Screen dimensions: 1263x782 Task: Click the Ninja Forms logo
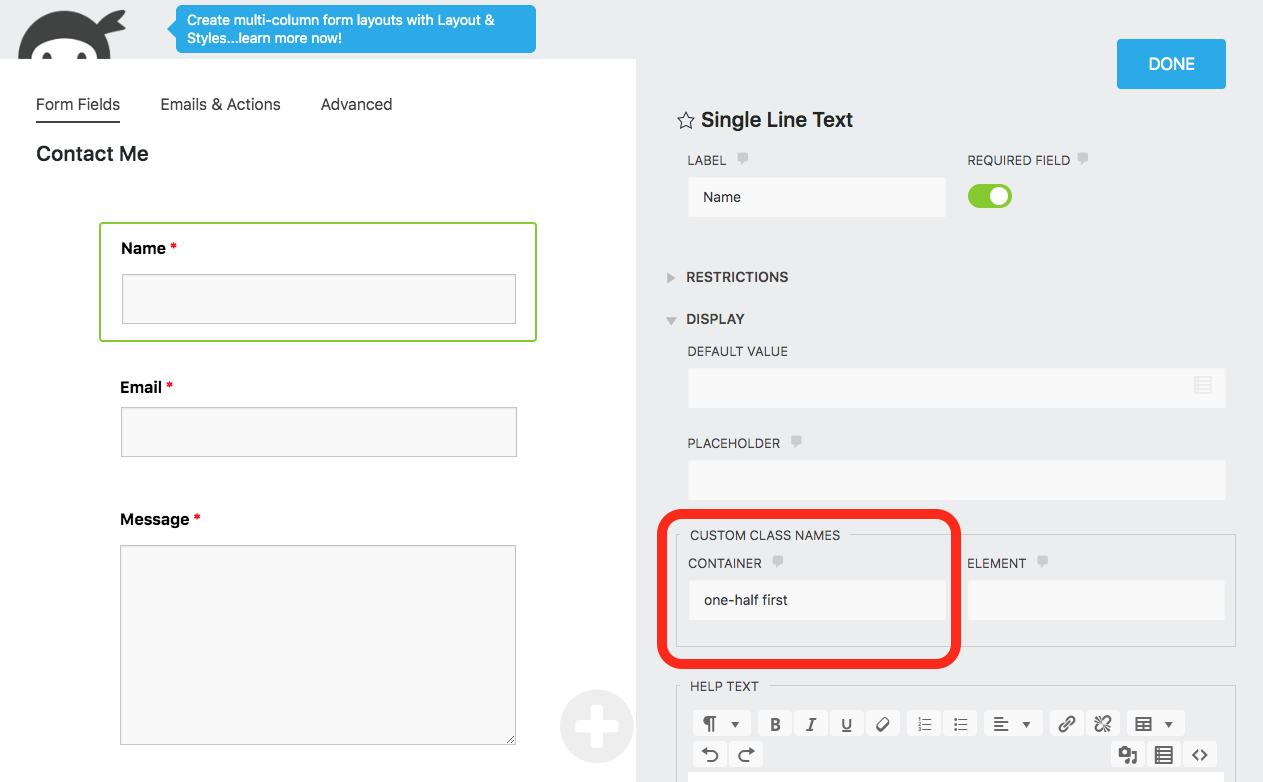72,35
